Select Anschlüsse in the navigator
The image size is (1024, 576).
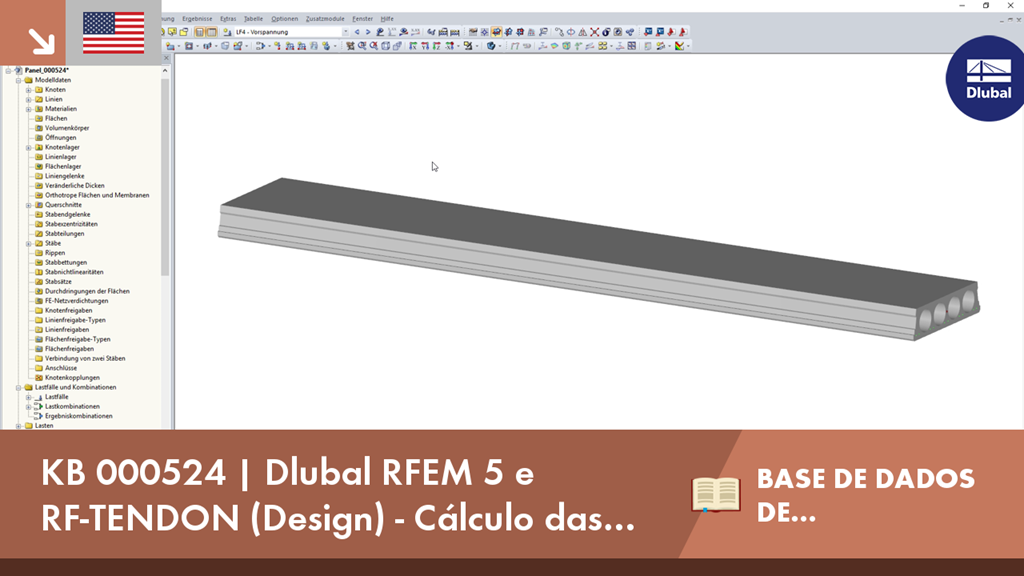(x=61, y=368)
